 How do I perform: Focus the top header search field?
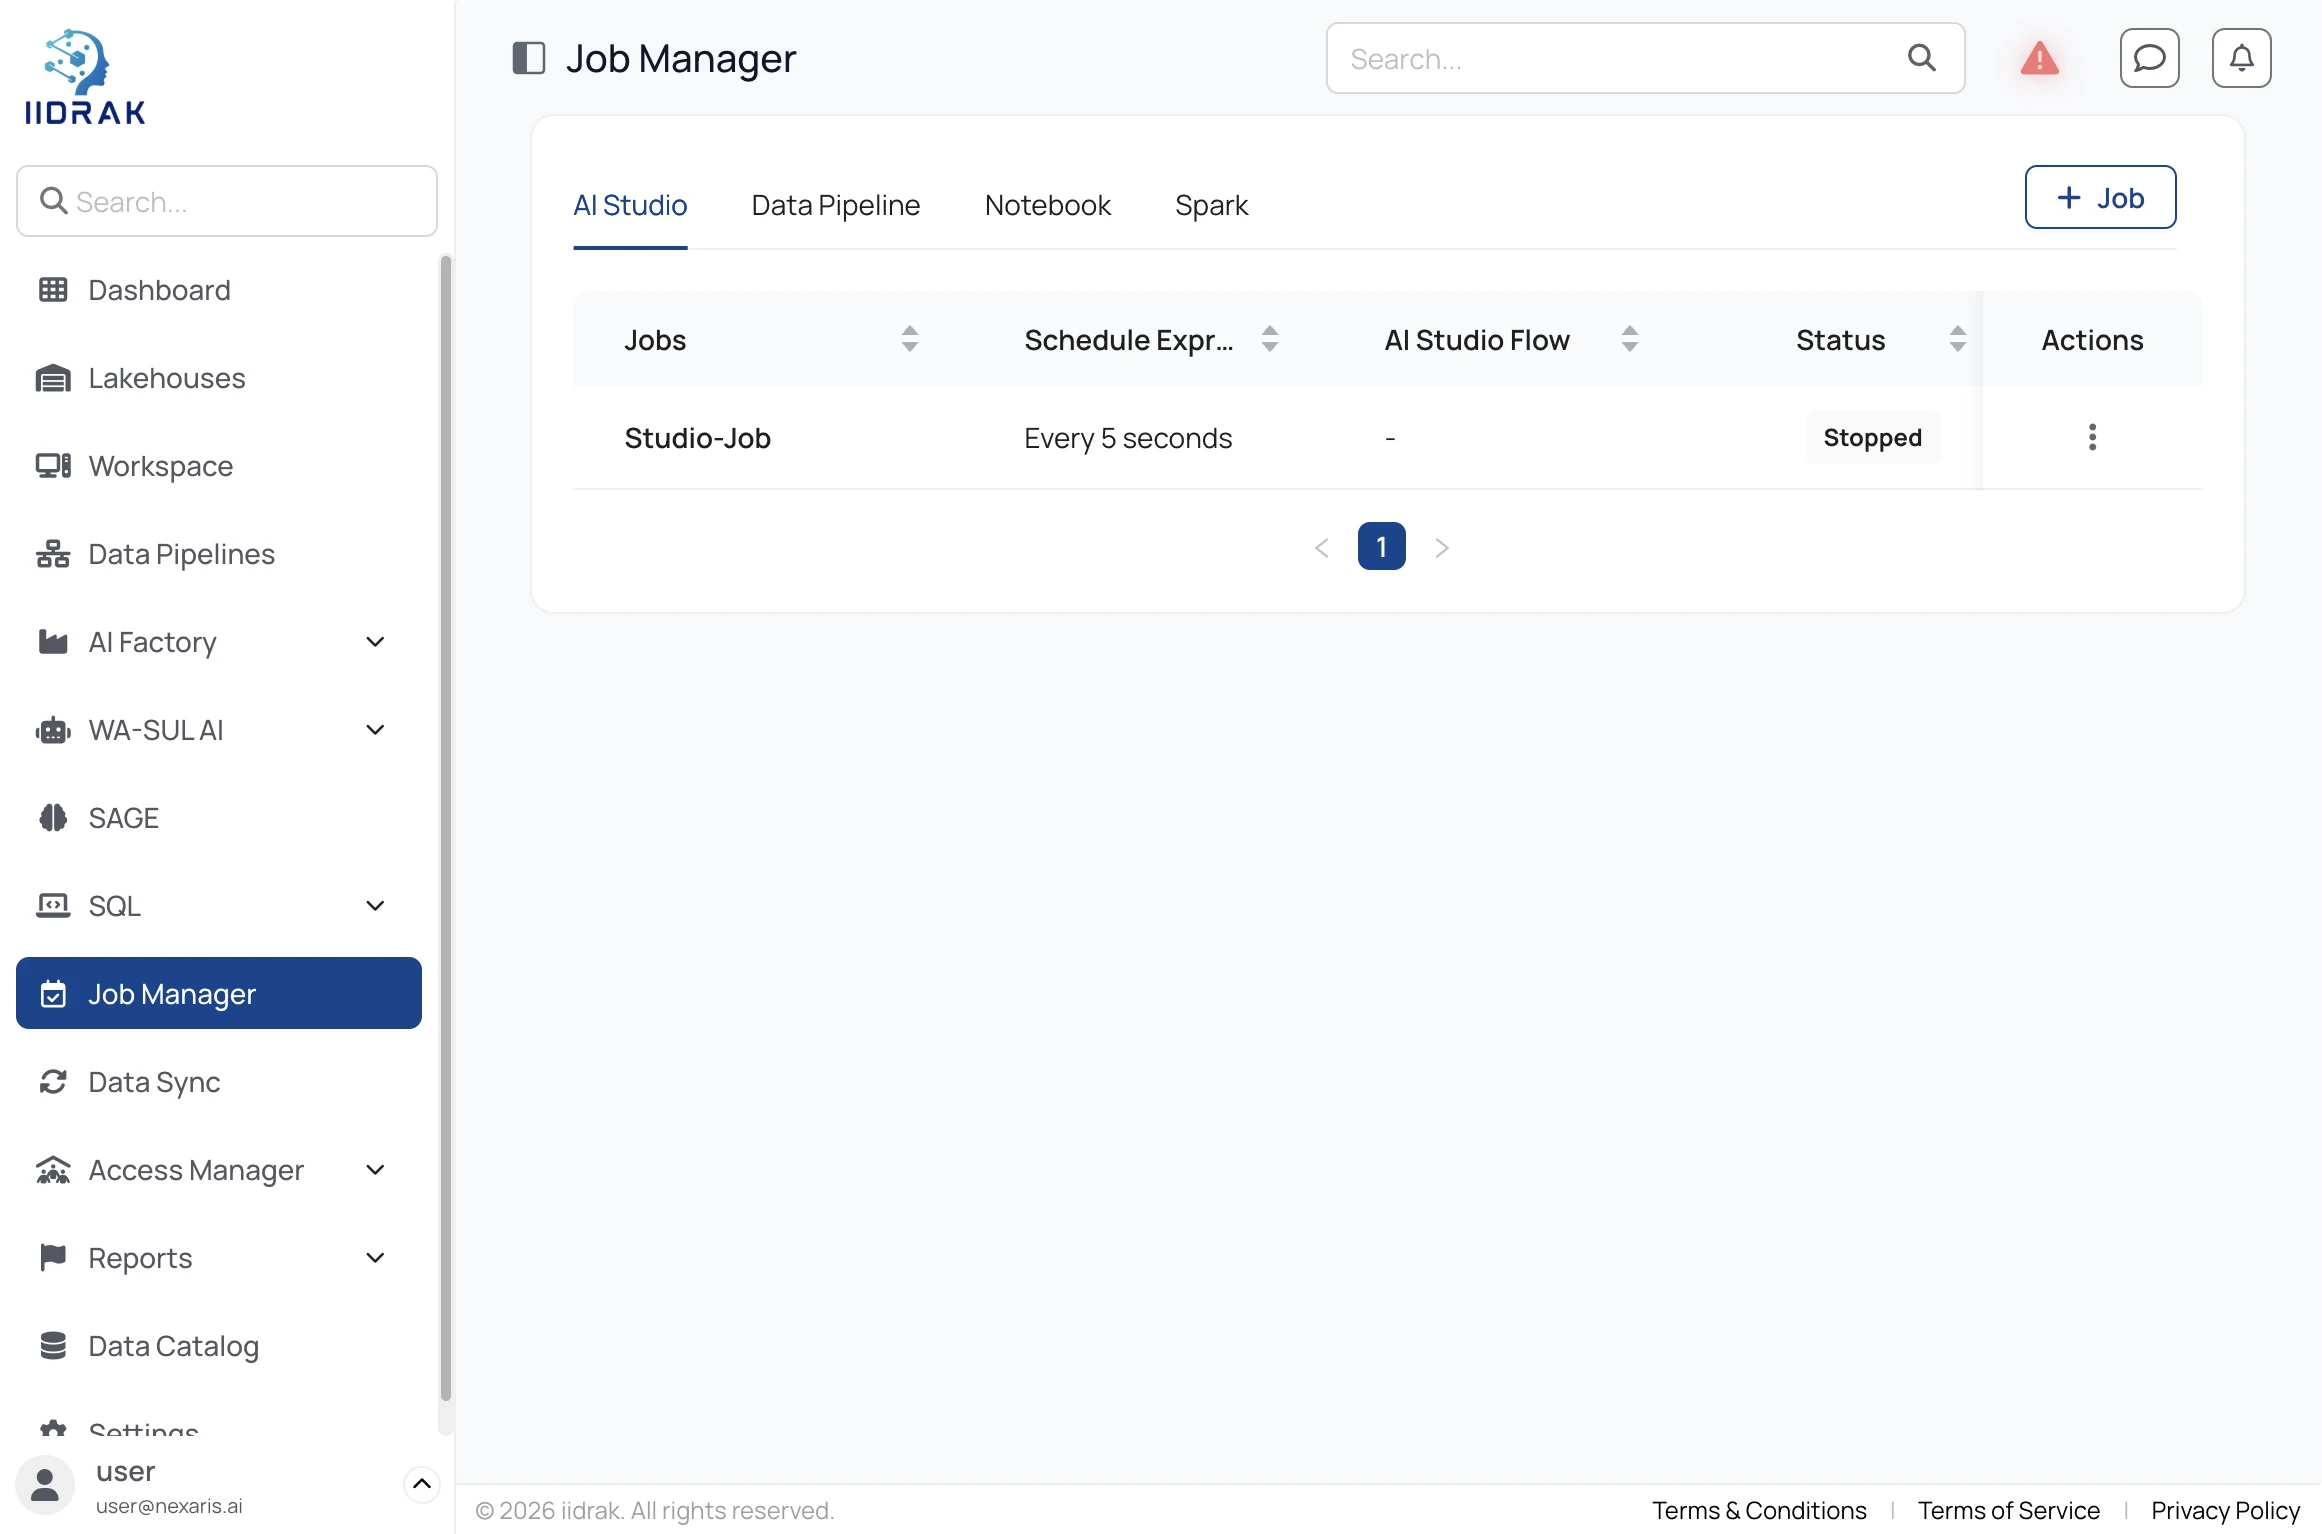pyautogui.click(x=1645, y=58)
